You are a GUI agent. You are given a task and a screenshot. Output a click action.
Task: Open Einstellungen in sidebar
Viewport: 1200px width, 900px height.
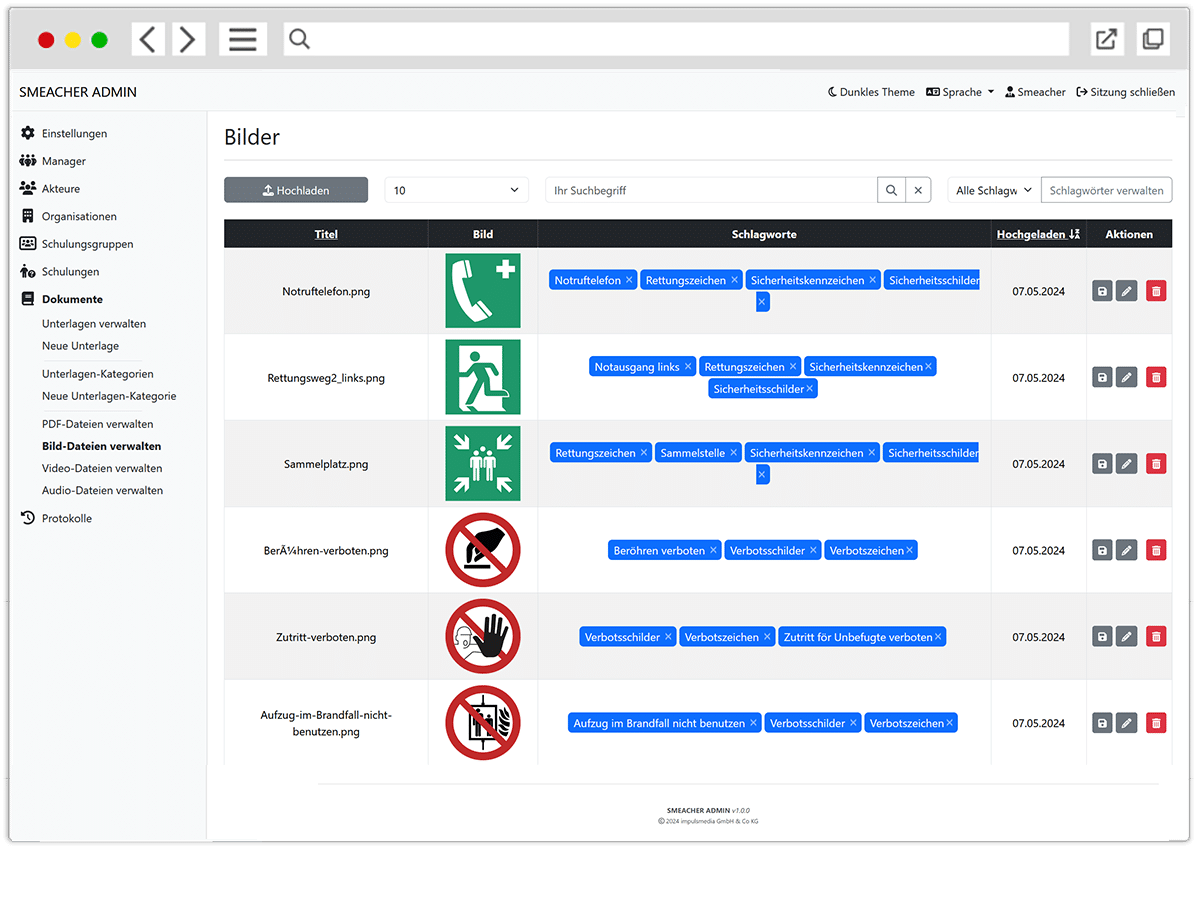click(64, 133)
